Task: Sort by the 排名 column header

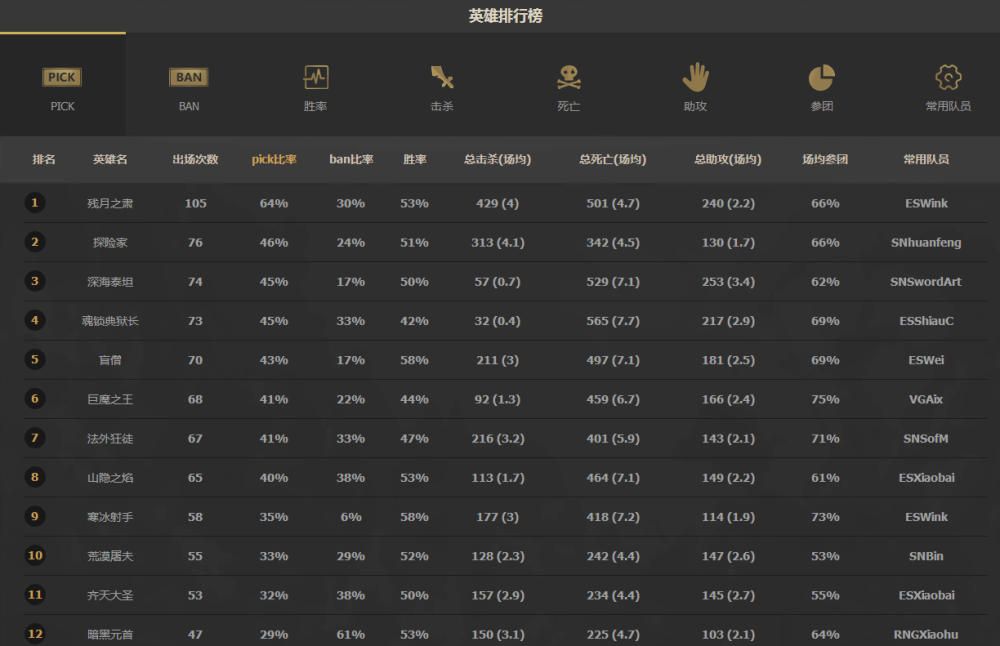Action: (44, 159)
